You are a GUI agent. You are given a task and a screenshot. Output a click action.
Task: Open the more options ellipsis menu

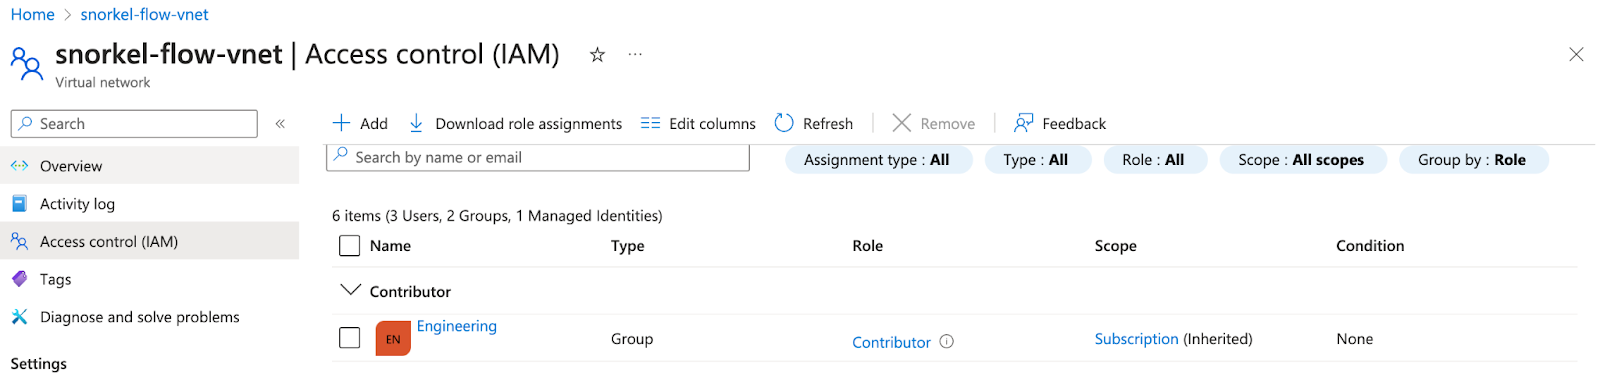[x=635, y=55]
